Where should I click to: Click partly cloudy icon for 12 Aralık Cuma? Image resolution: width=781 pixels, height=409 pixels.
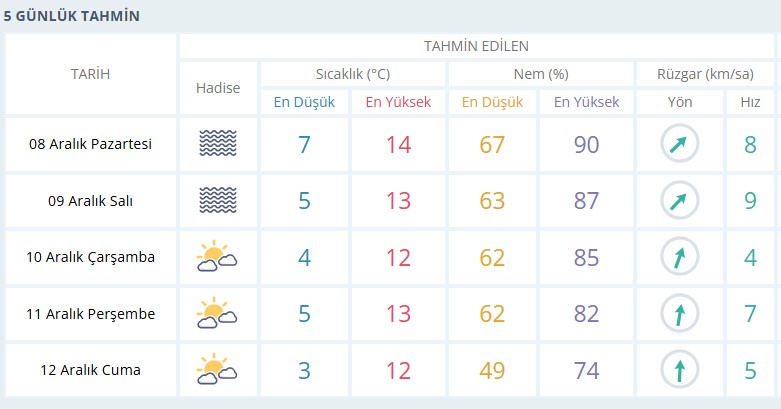coord(218,370)
